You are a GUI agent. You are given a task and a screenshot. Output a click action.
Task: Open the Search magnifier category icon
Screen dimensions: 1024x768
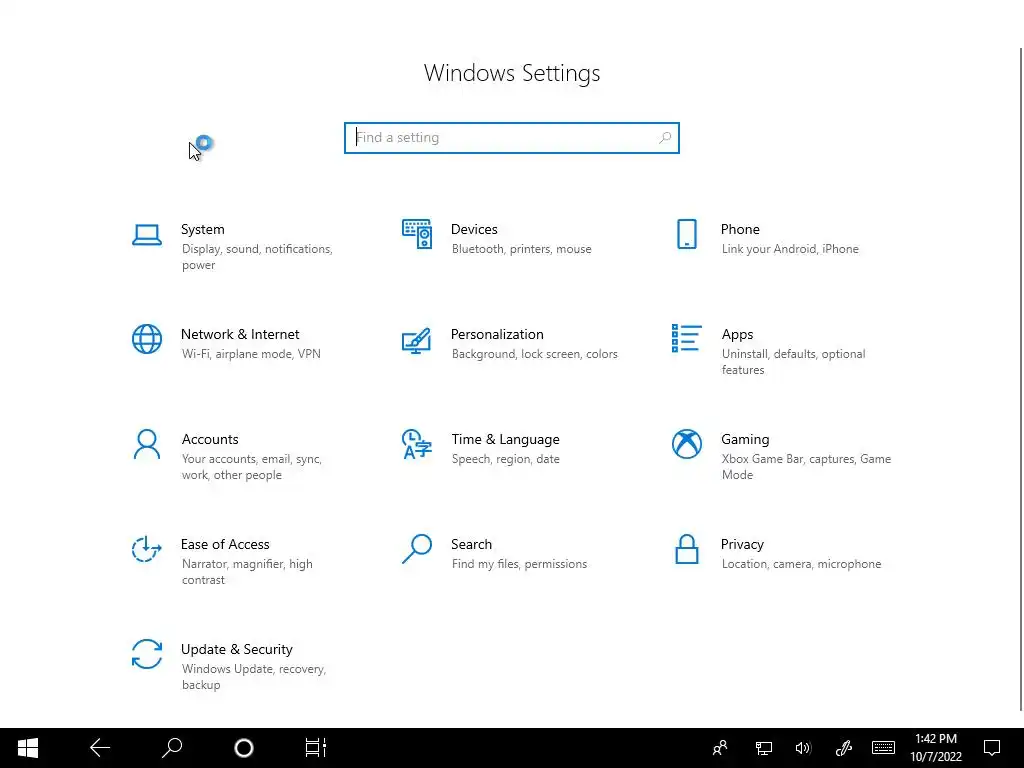pyautogui.click(x=417, y=549)
